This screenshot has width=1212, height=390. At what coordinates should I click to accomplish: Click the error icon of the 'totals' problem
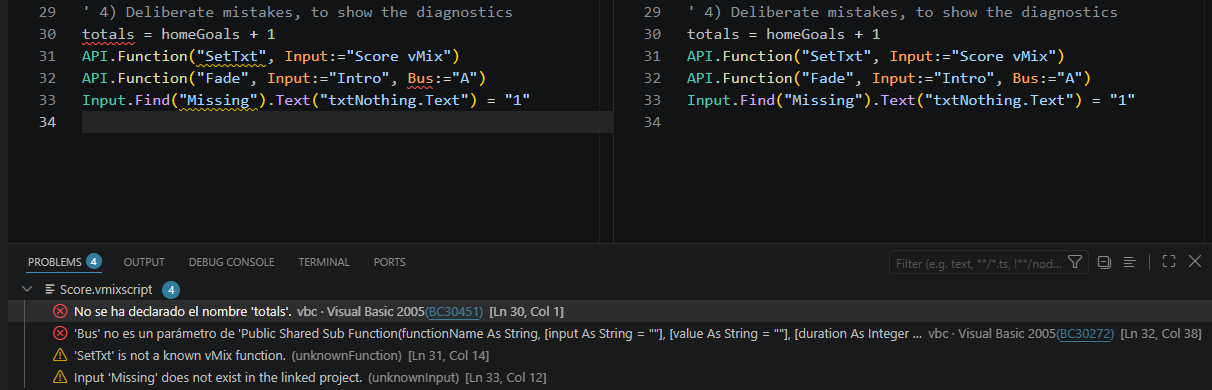point(60,312)
